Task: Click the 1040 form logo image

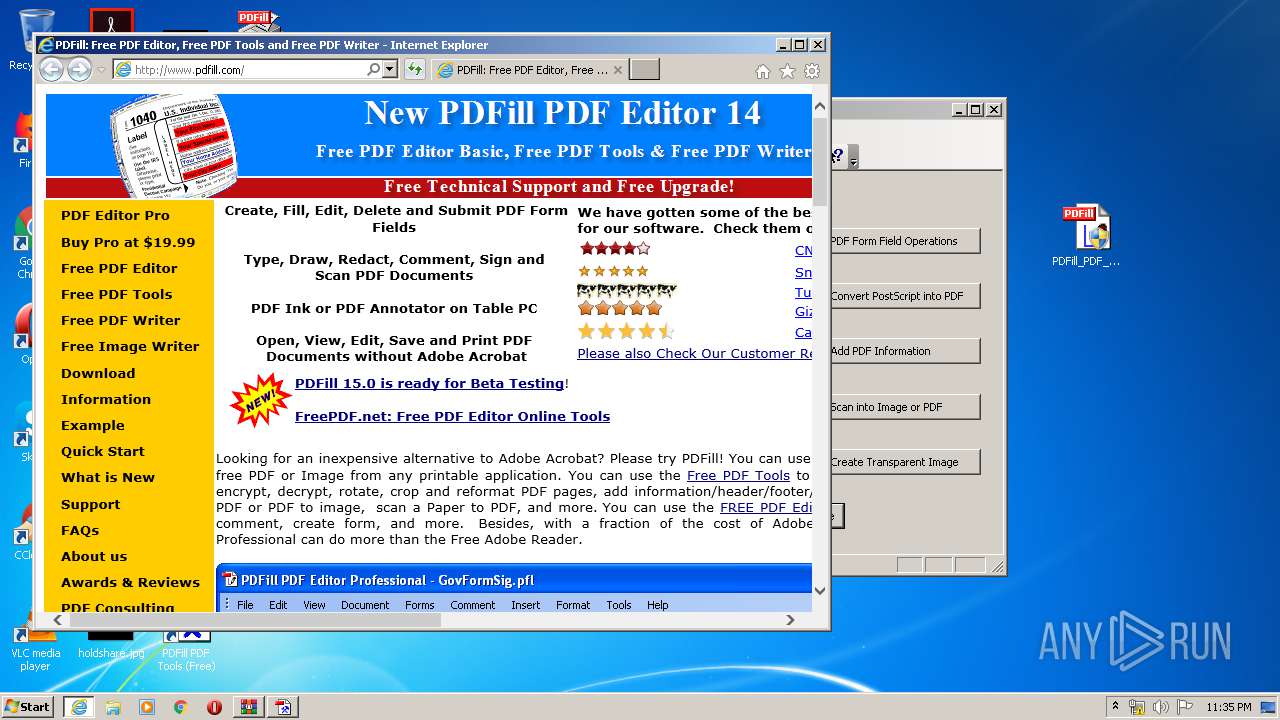Action: point(173,147)
